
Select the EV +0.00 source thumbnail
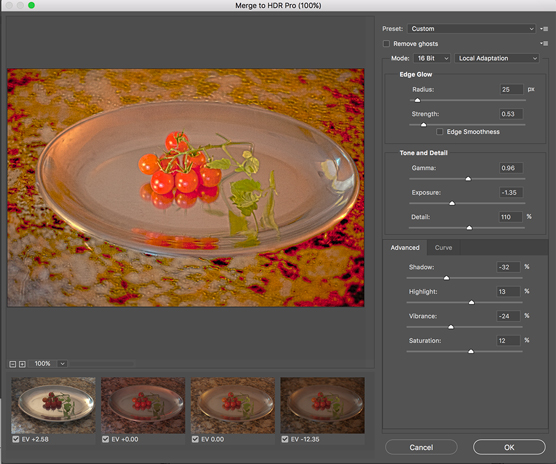(x=143, y=405)
